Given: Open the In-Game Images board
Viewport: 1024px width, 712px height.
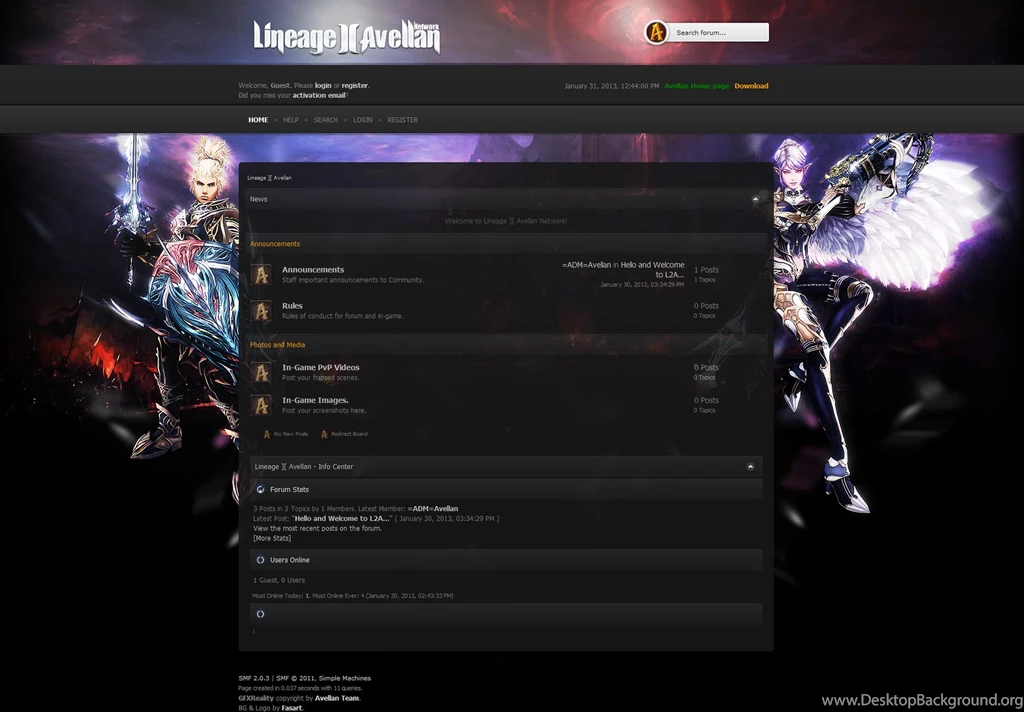Looking at the screenshot, I should pos(315,400).
